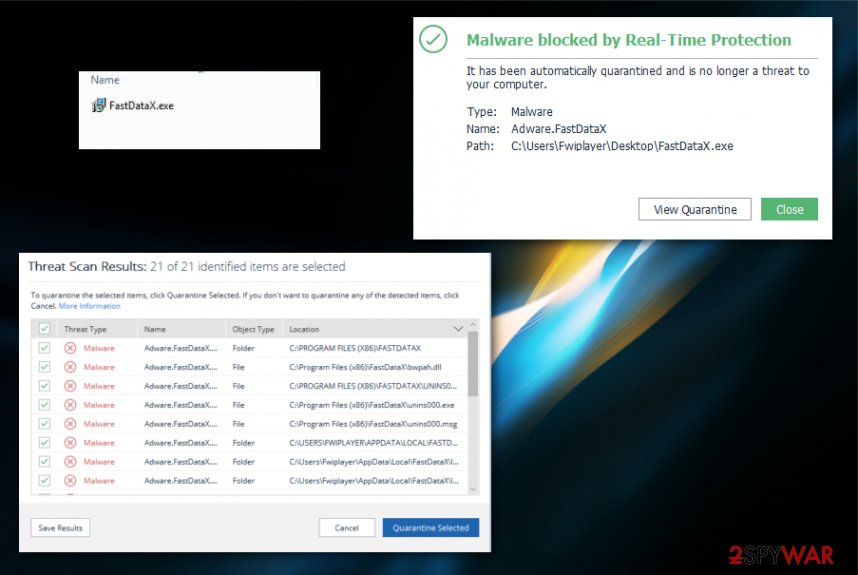Click the scrollbar down arrow in results
Image resolution: width=858 pixels, height=575 pixels.
click(x=473, y=490)
